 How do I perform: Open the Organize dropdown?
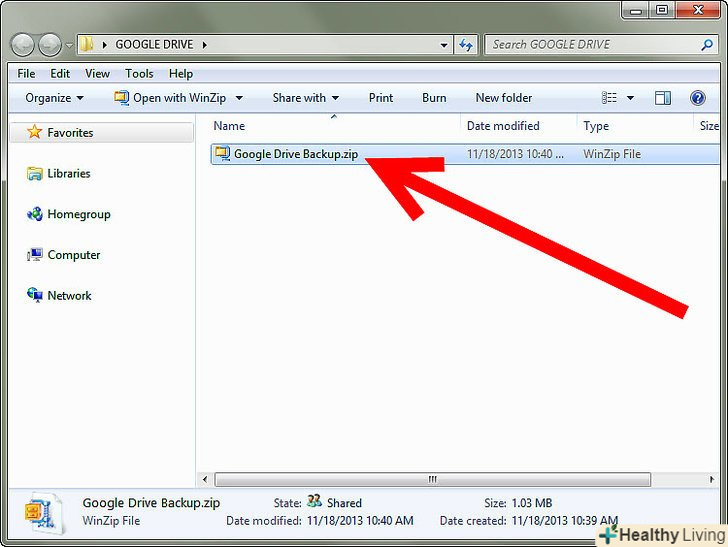pyautogui.click(x=54, y=98)
